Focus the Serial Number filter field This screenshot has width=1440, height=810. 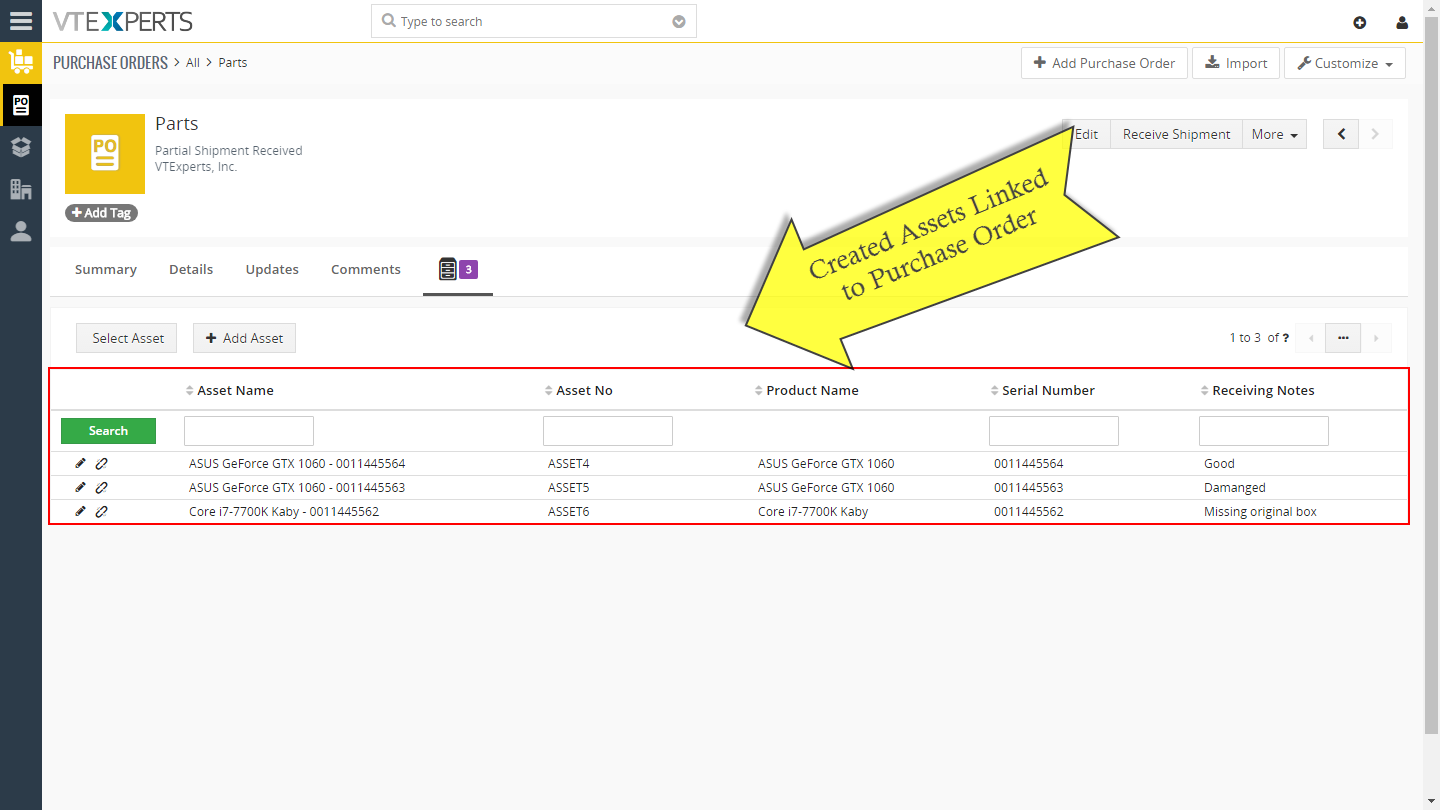pos(1054,431)
